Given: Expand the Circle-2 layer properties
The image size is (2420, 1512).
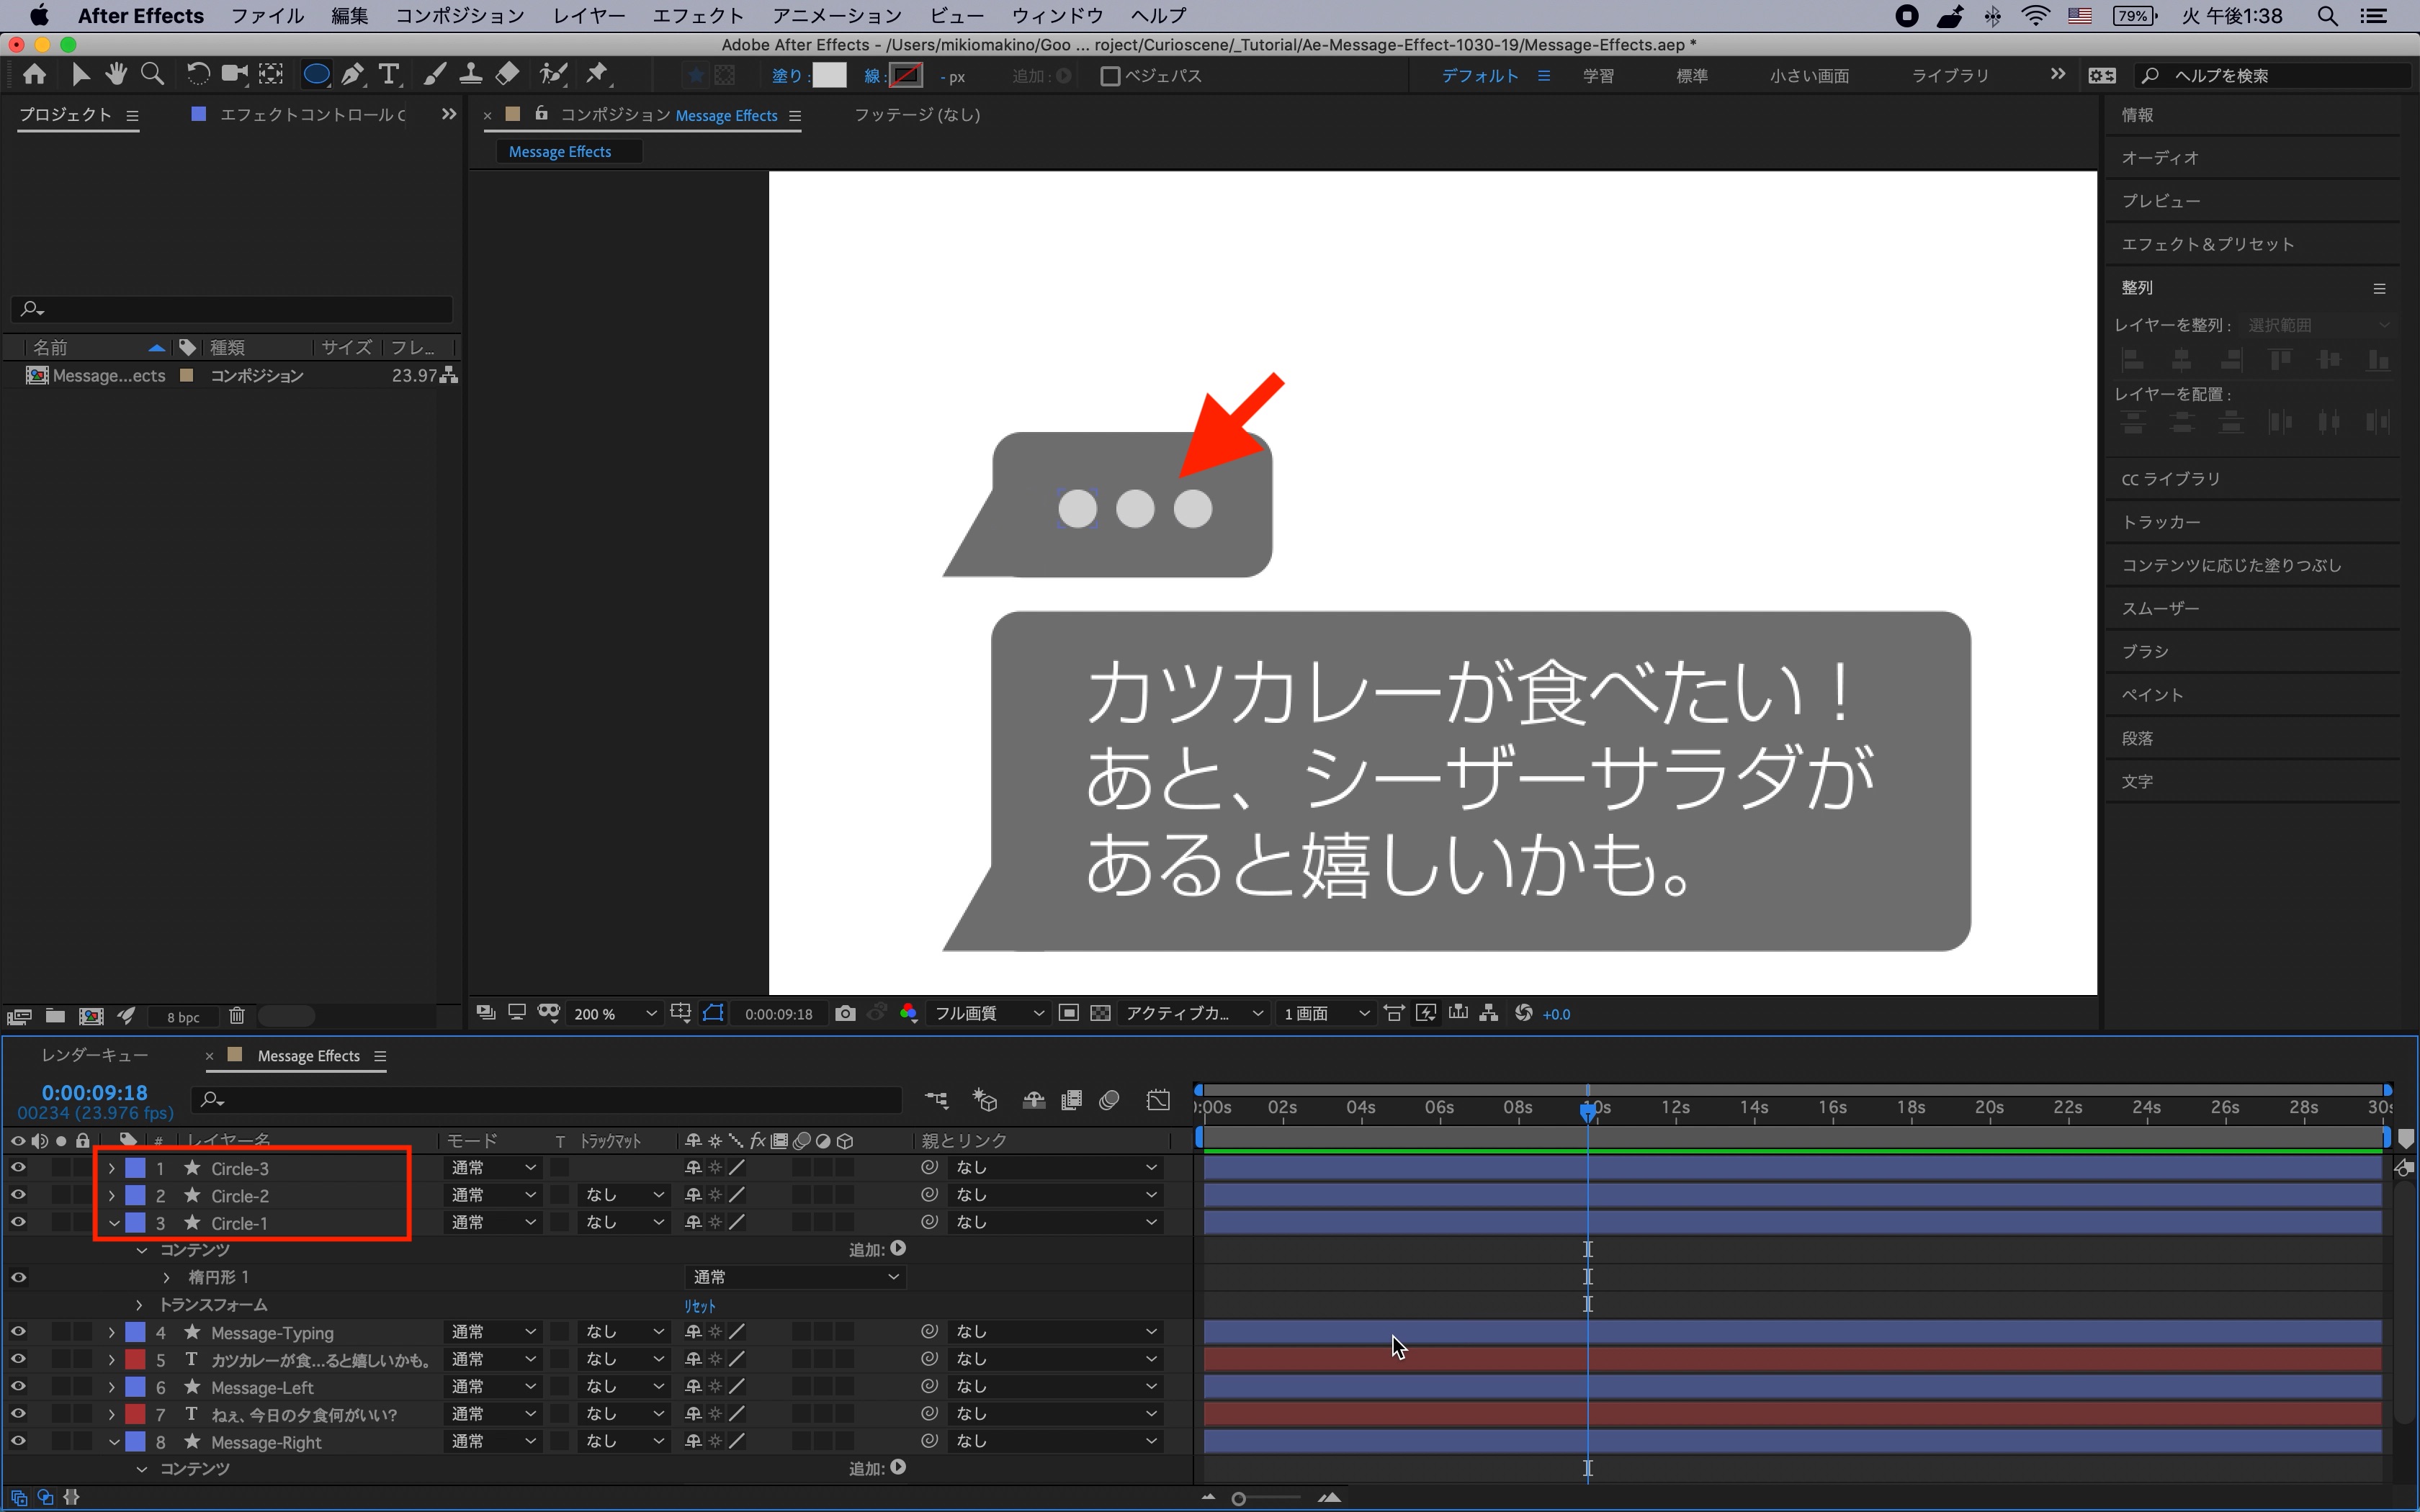Looking at the screenshot, I should click(x=112, y=1195).
